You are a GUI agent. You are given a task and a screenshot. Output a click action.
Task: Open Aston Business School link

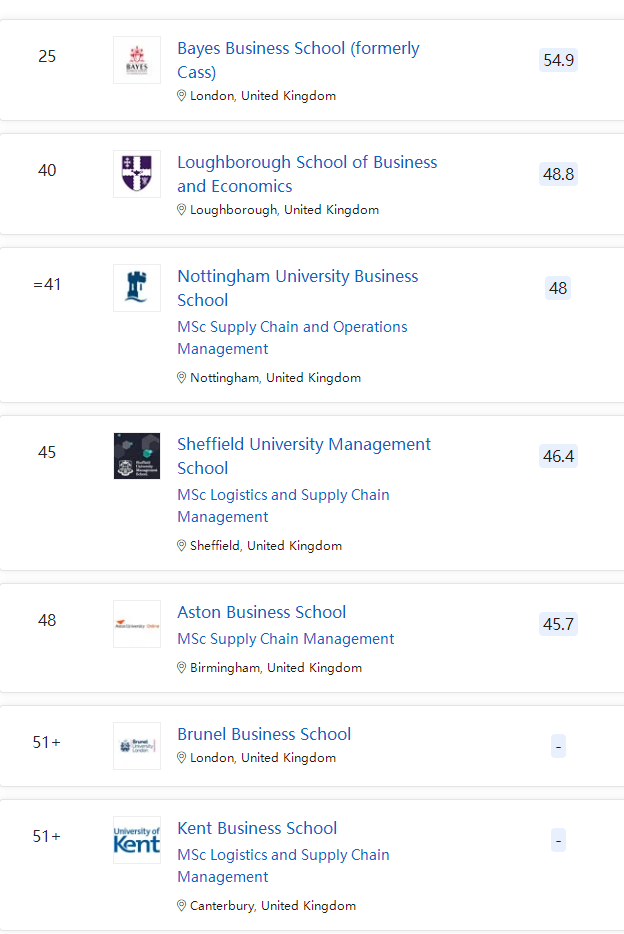261,612
